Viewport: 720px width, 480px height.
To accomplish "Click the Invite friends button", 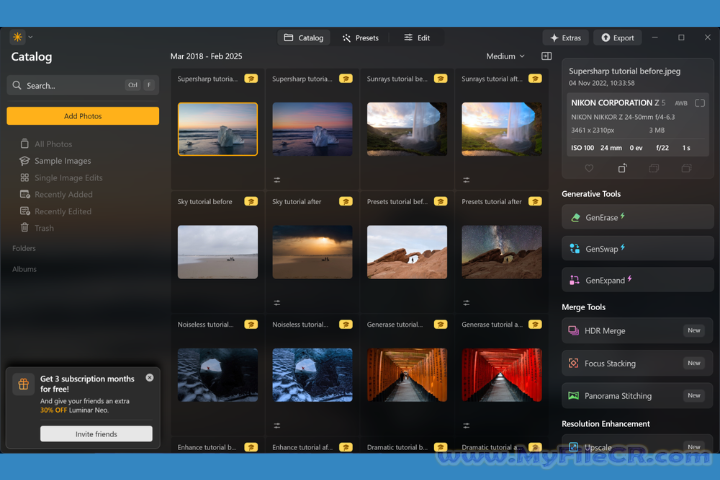I will tap(96, 434).
